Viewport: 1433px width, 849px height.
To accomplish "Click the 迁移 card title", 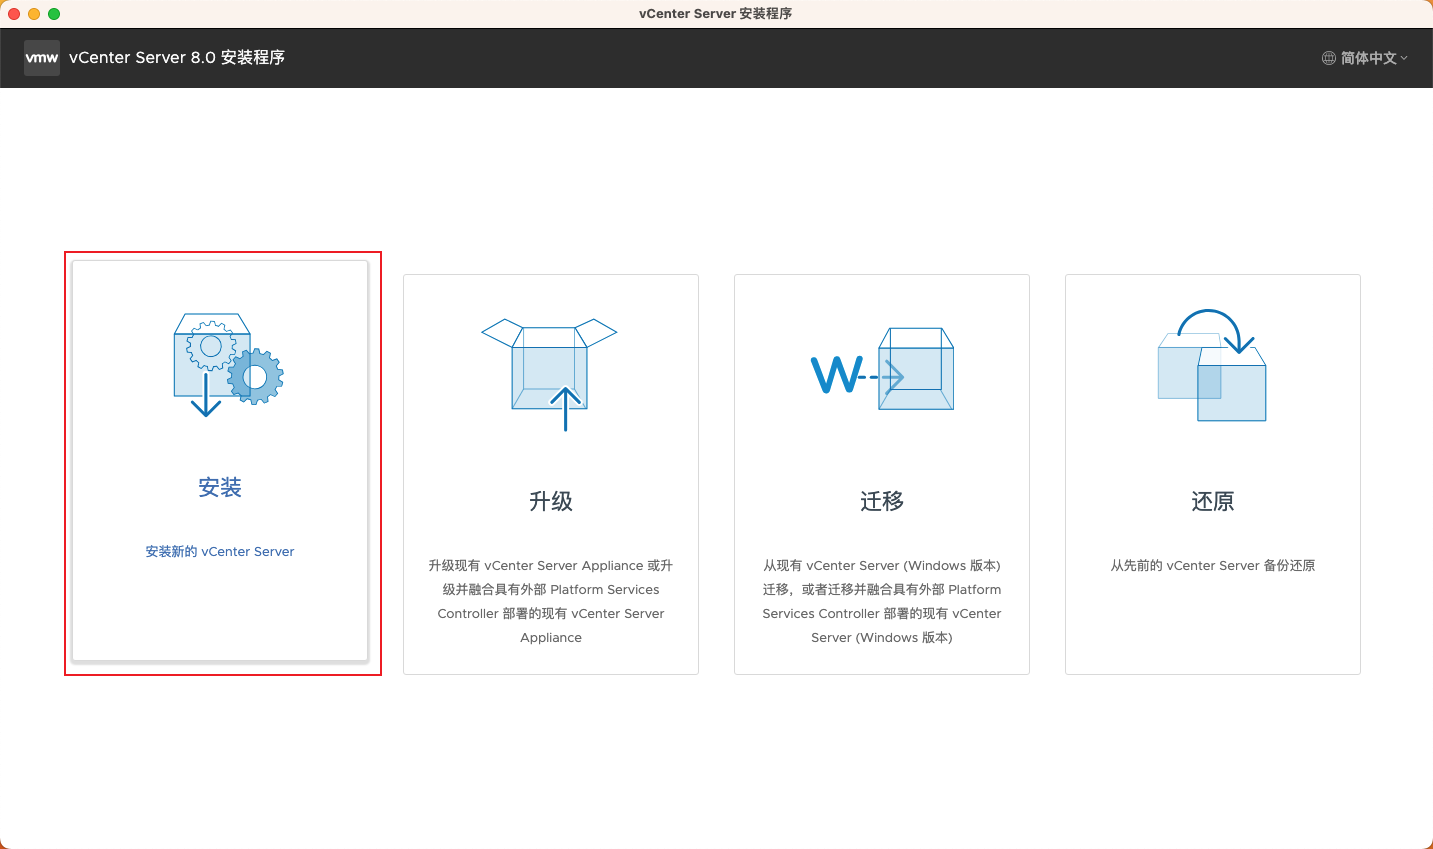I will tap(882, 501).
